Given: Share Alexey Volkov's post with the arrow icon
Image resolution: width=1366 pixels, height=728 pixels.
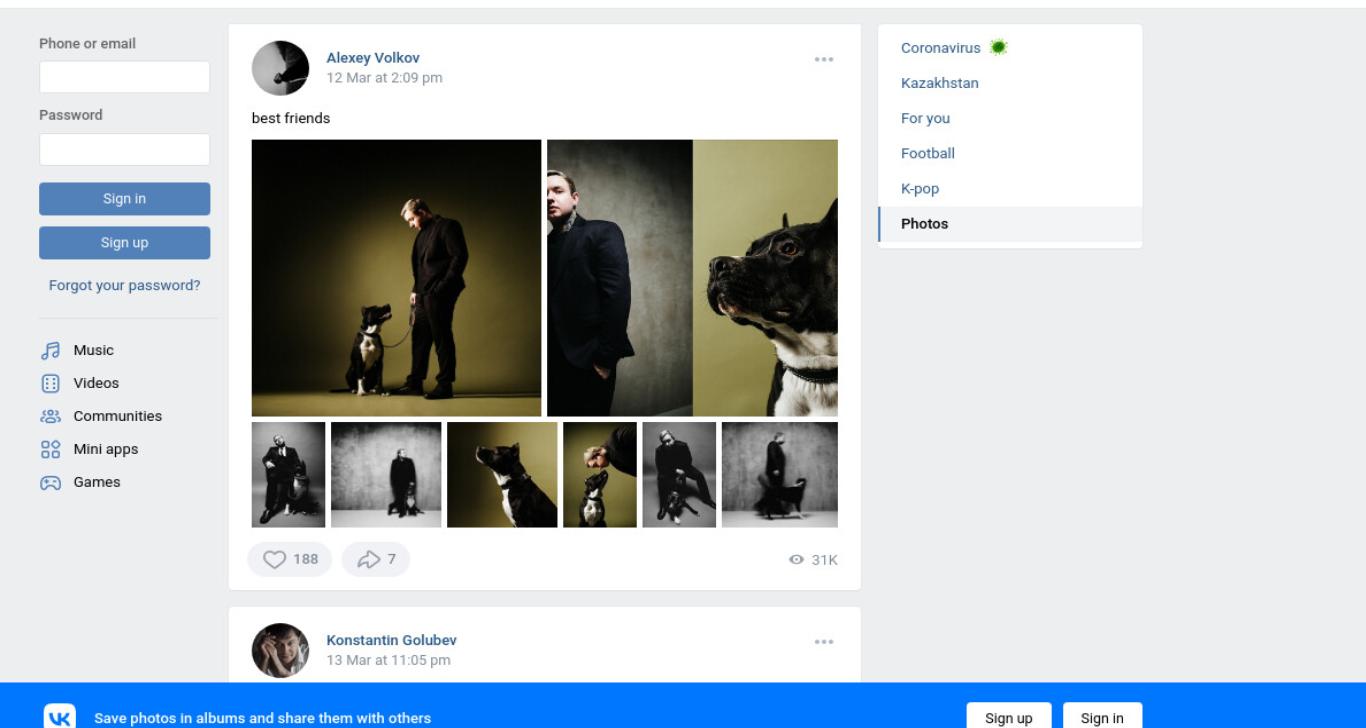Looking at the screenshot, I should click(x=369, y=559).
